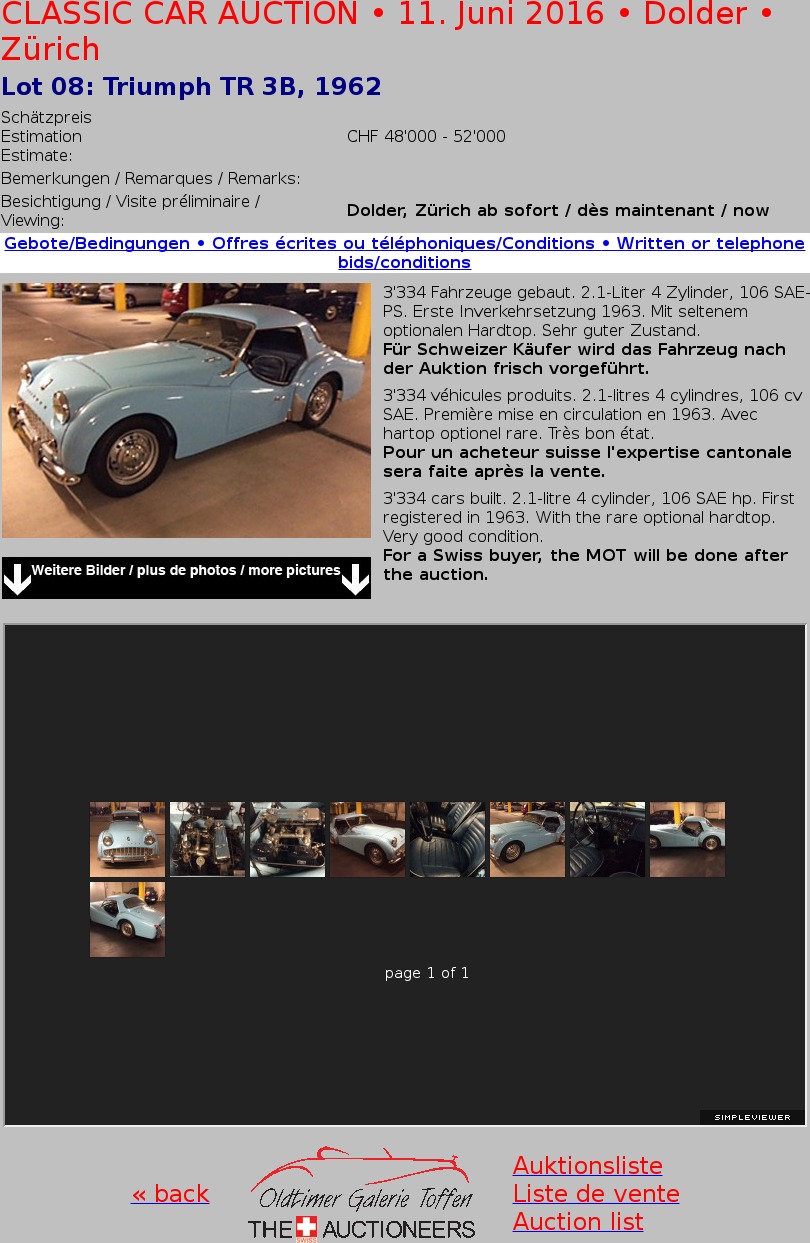This screenshot has width=810, height=1243.
Task: Click the SimpleViewer label in the gallery corner
Action: (x=752, y=1117)
